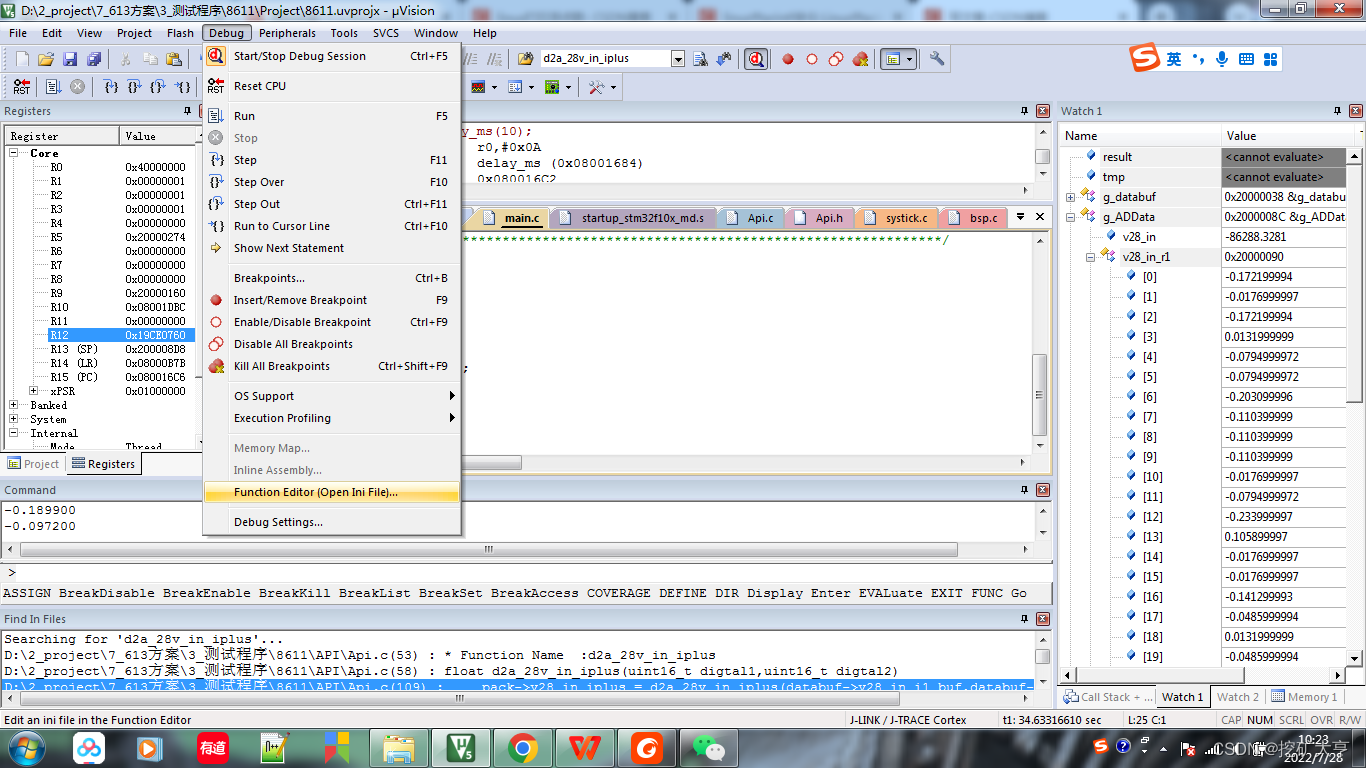Click the Step Over toolbar icon
Screen dimensions: 1366x768
coord(135,87)
